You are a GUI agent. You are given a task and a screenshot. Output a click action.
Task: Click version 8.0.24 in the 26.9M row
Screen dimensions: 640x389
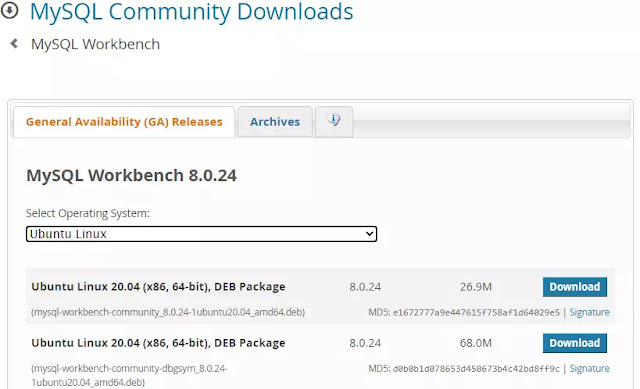[x=365, y=287]
